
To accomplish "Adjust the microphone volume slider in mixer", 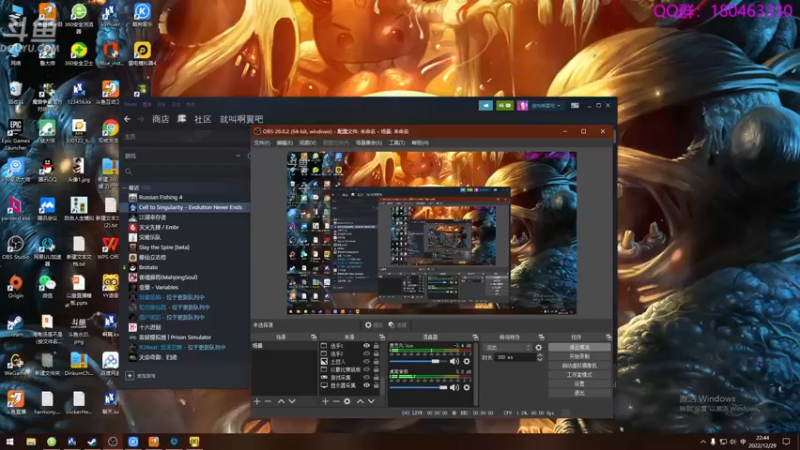I will [x=418, y=361].
